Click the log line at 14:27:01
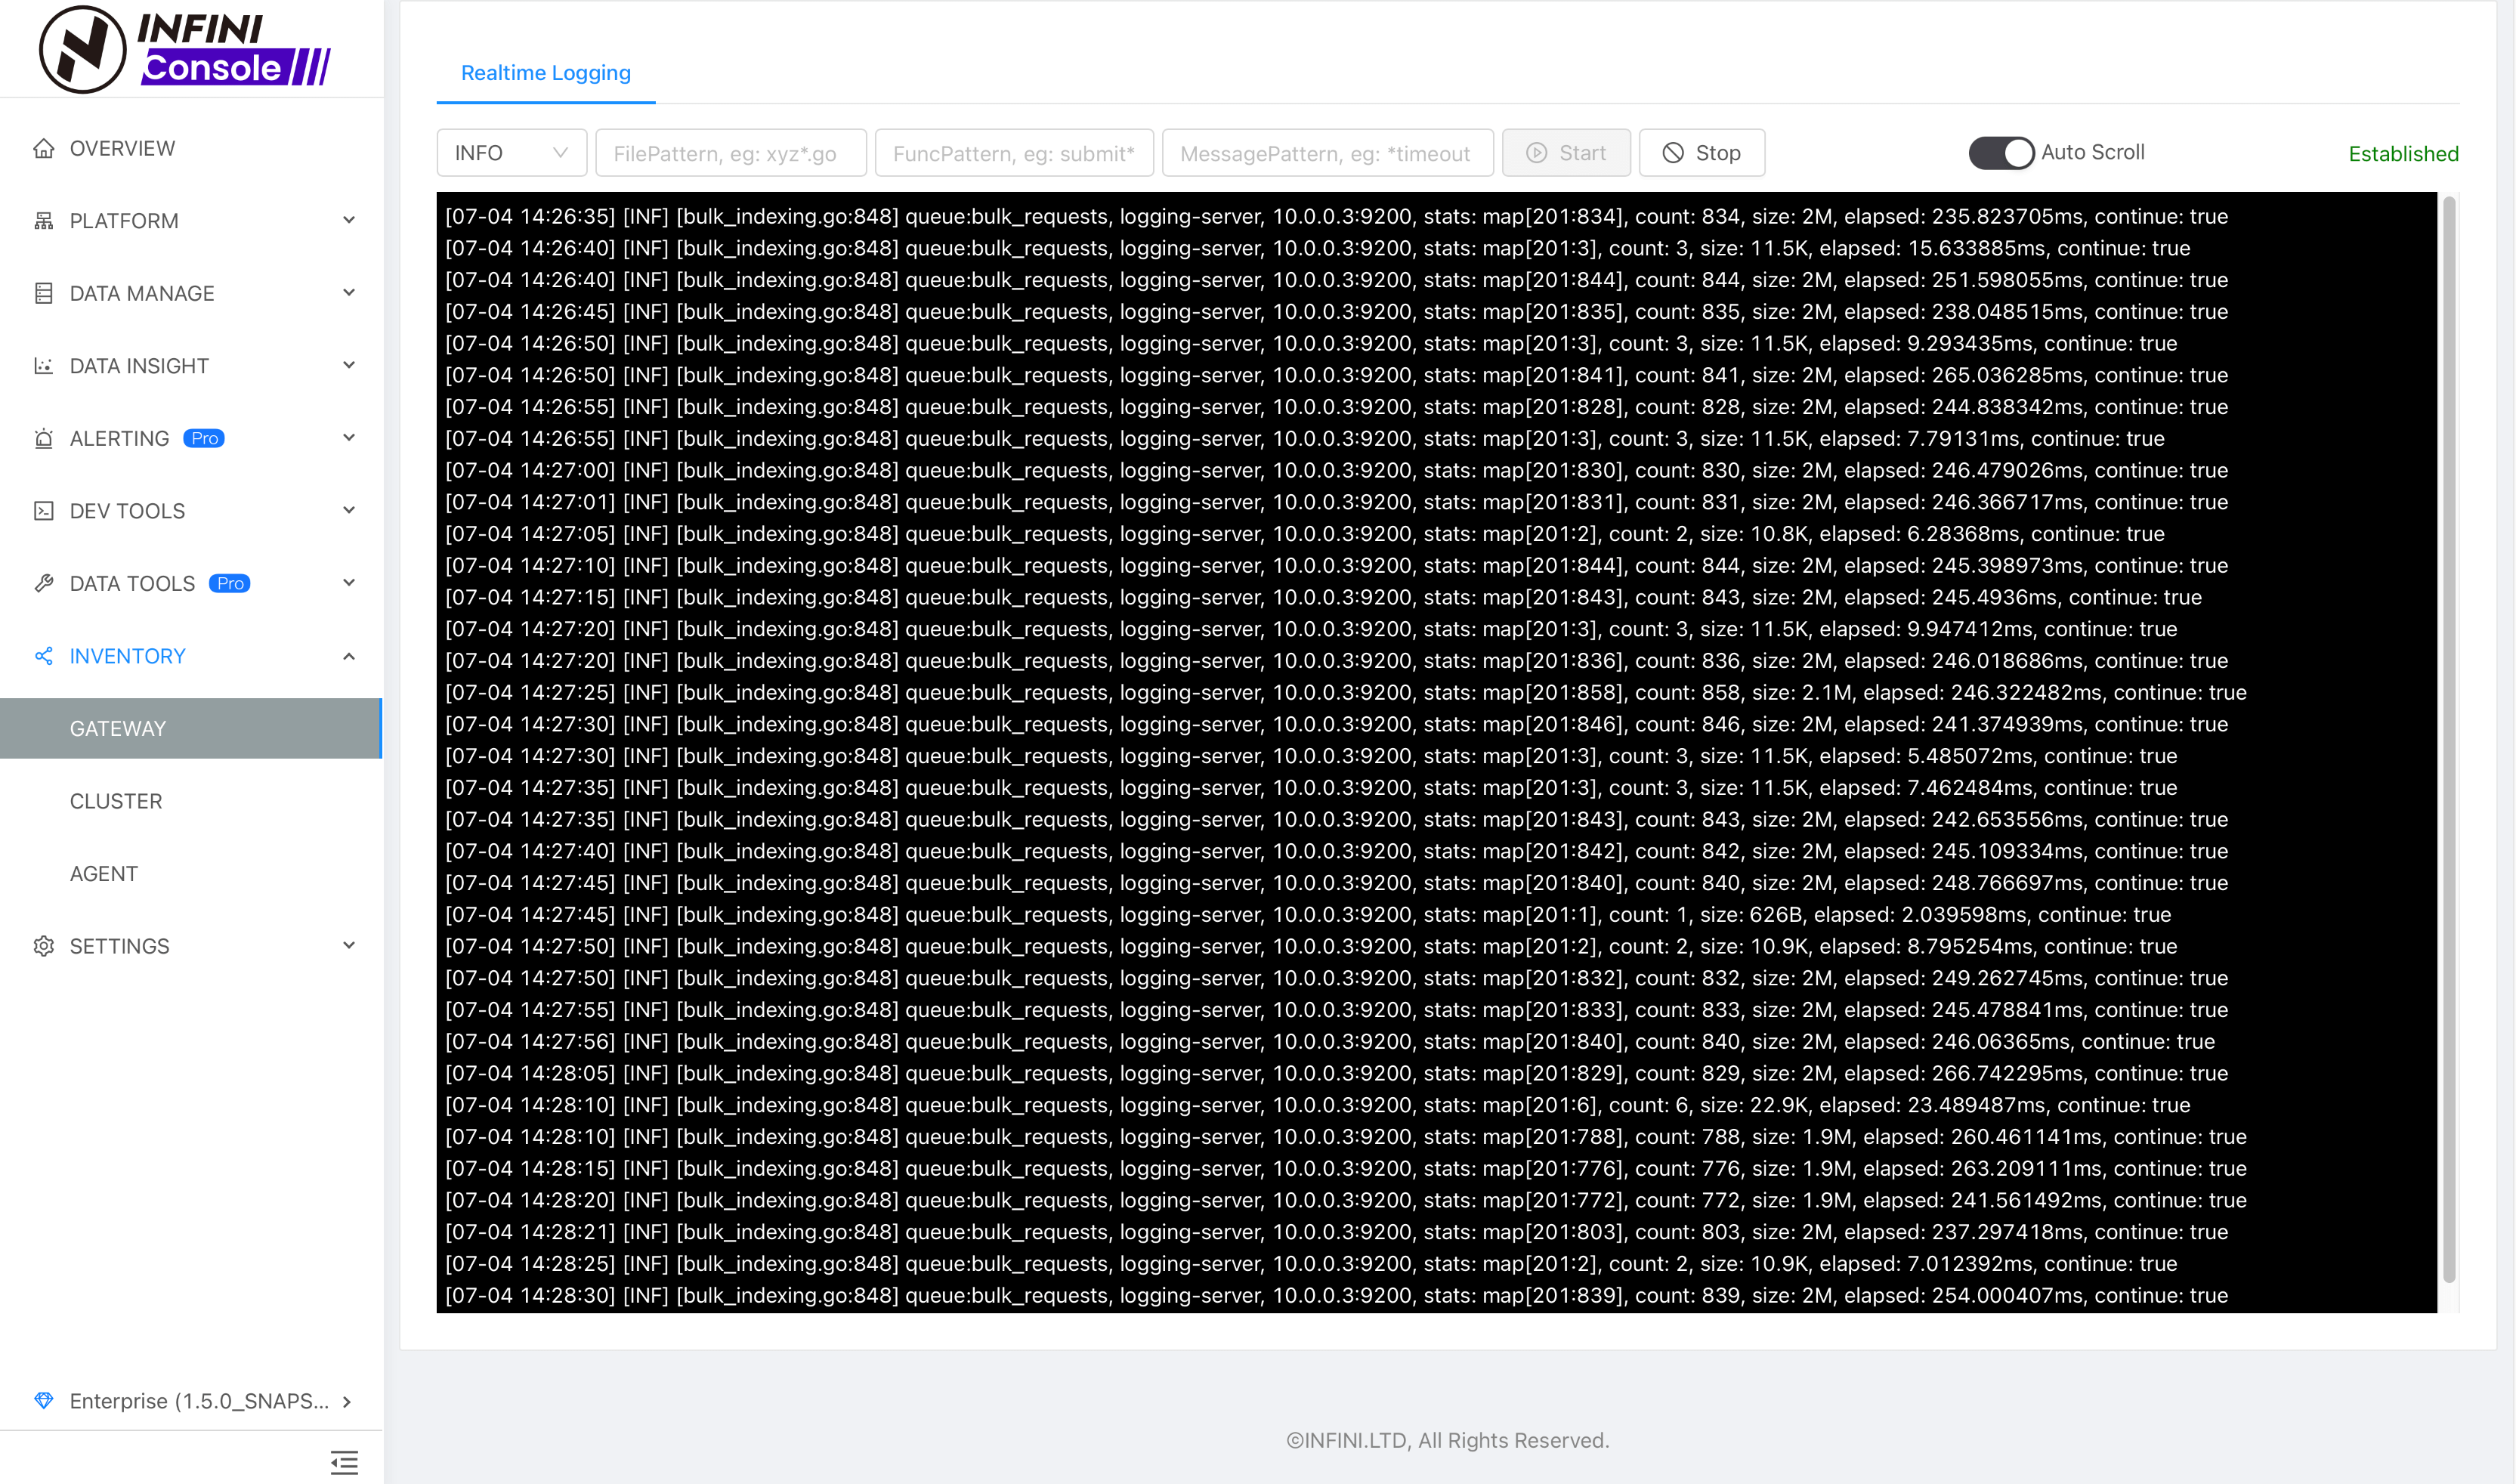2516x1484 pixels. [1337, 502]
